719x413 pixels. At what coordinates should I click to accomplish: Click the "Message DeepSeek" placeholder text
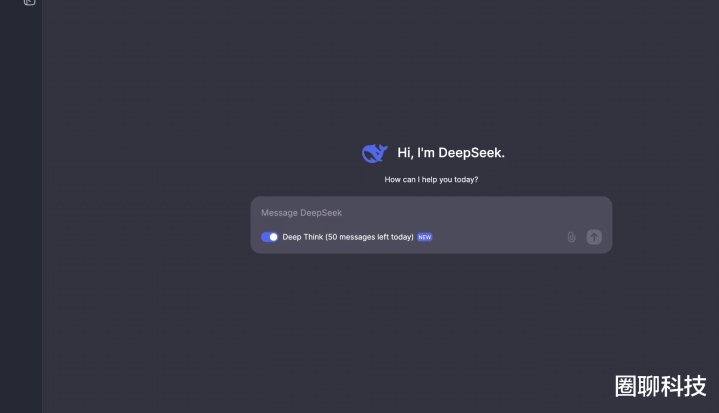tap(301, 213)
